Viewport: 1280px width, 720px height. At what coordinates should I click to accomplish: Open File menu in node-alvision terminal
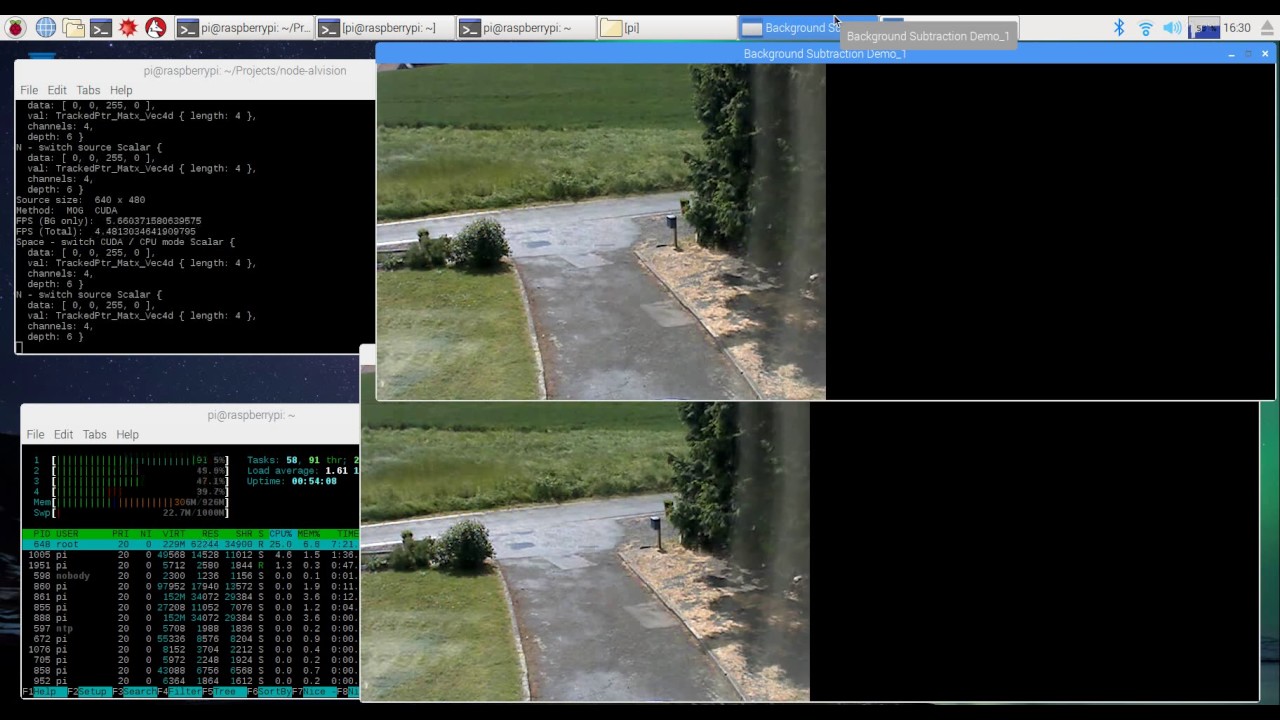pyautogui.click(x=29, y=90)
